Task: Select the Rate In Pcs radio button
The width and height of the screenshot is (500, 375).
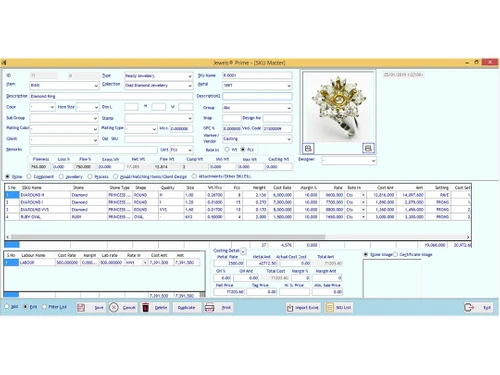Action: (x=243, y=149)
